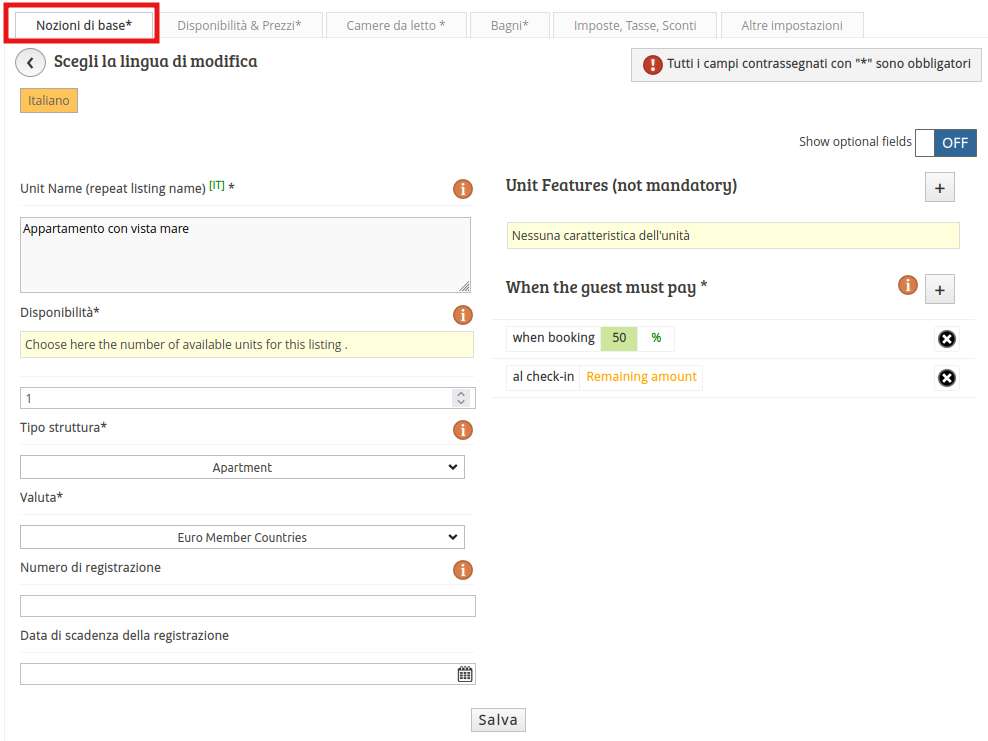Remove the 'al check-in' payment row
This screenshot has width=988, height=741.
946,378
